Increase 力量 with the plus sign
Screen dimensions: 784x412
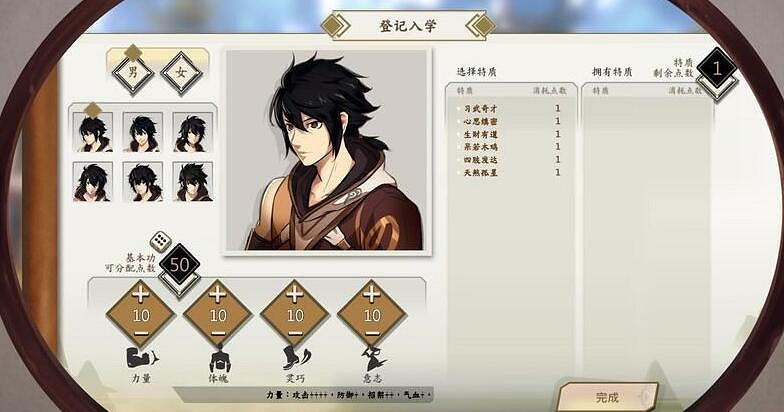coord(140,294)
